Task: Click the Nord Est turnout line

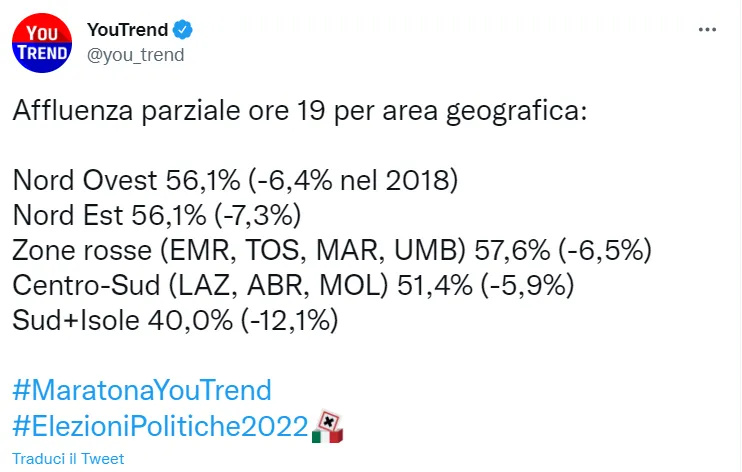Action: (156, 216)
